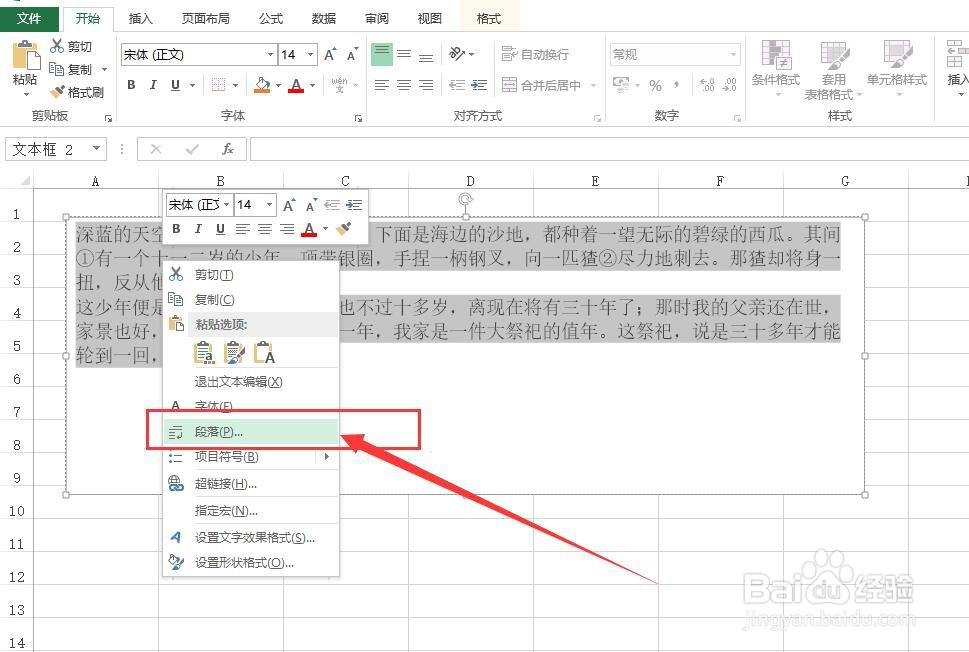969x652 pixels.
Task: Align text right in the ribbon
Action: pyautogui.click(x=426, y=85)
